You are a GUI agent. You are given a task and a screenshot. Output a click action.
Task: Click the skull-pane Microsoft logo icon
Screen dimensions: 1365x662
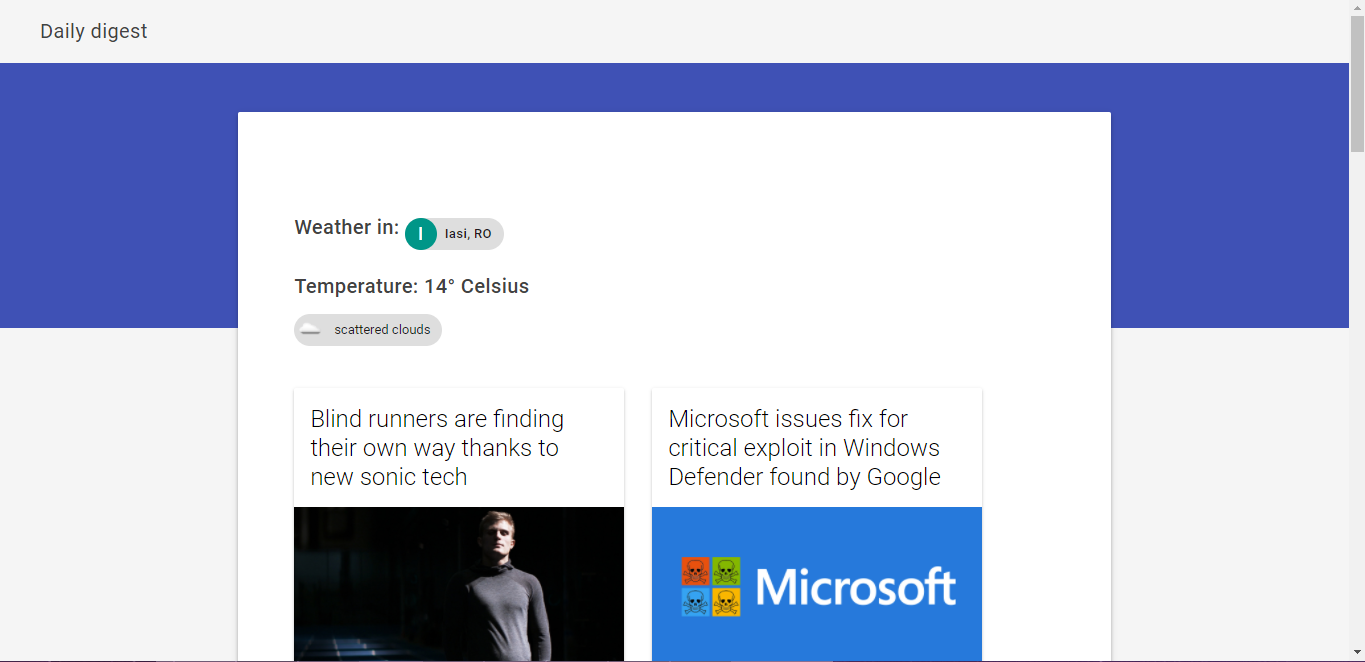pyautogui.click(x=711, y=587)
